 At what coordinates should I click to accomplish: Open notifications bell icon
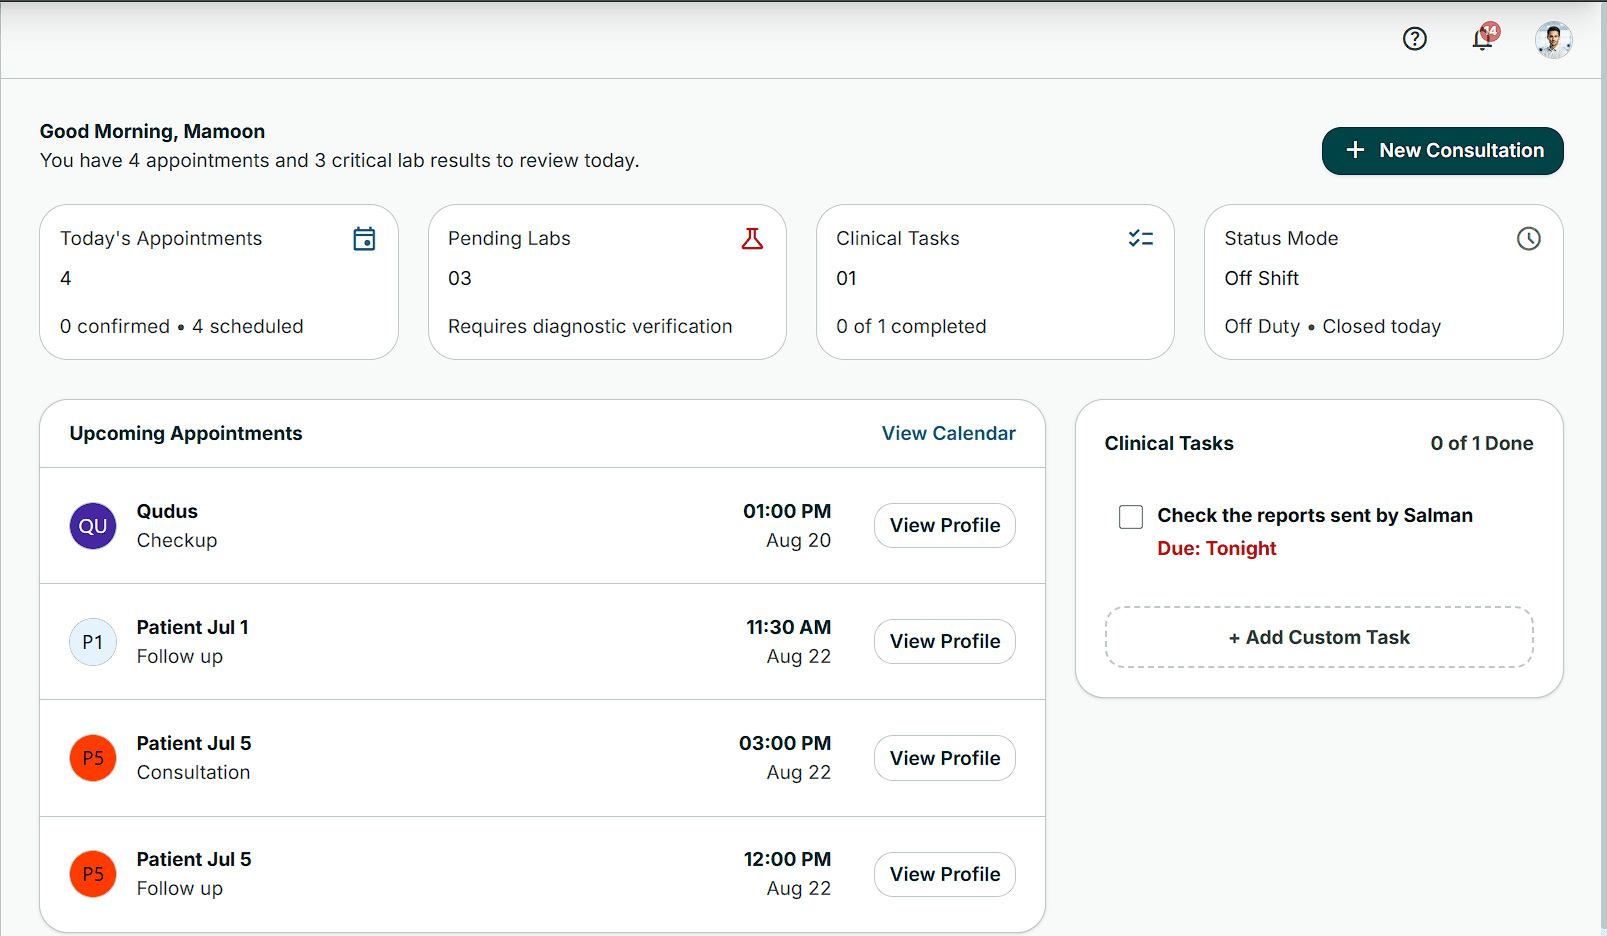pos(1482,40)
